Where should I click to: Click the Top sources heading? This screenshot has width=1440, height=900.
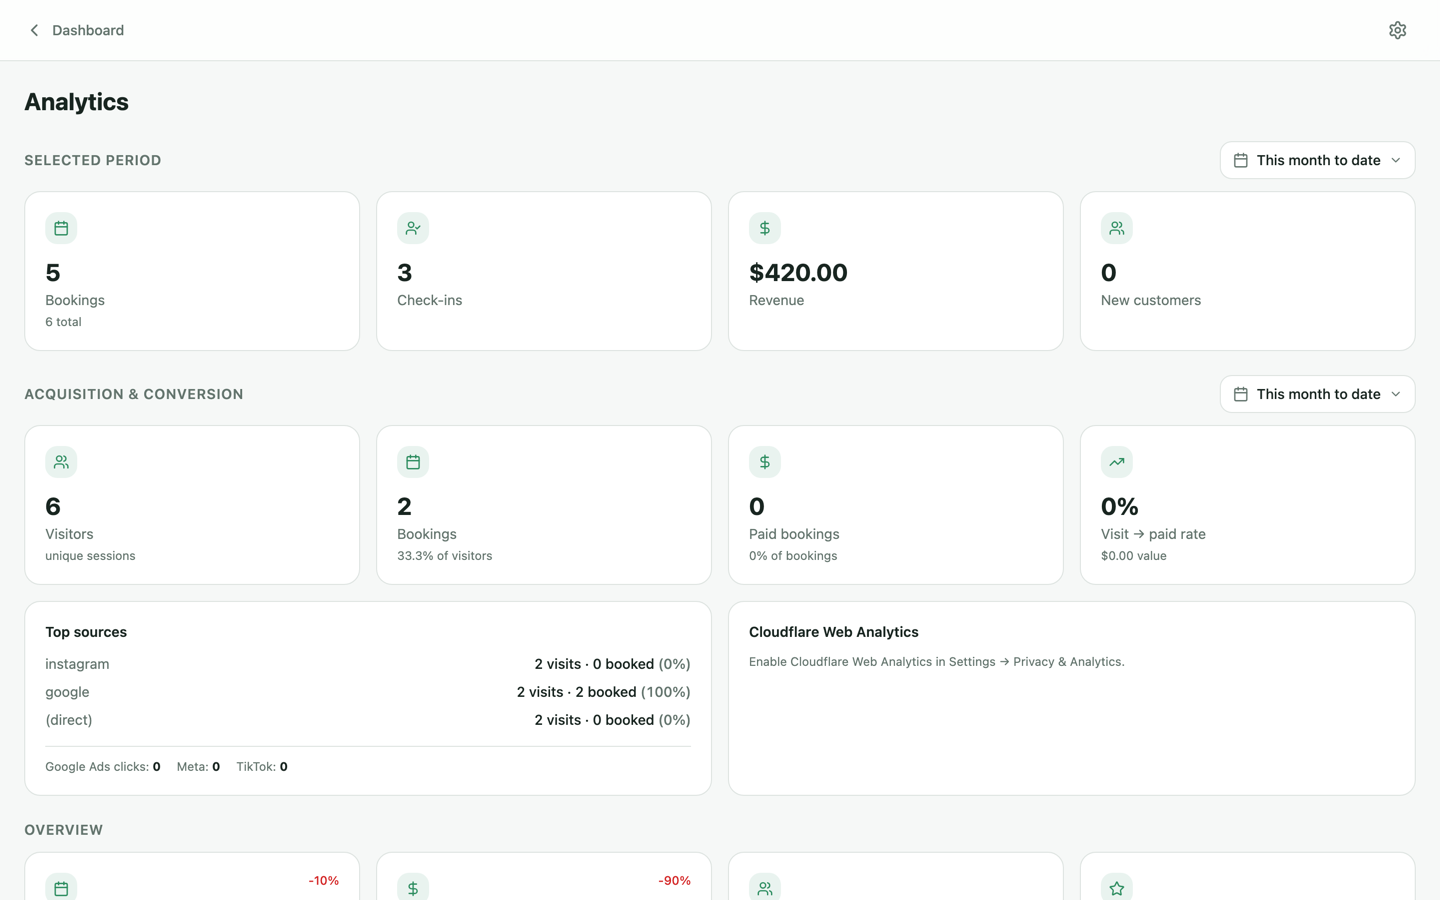click(86, 632)
